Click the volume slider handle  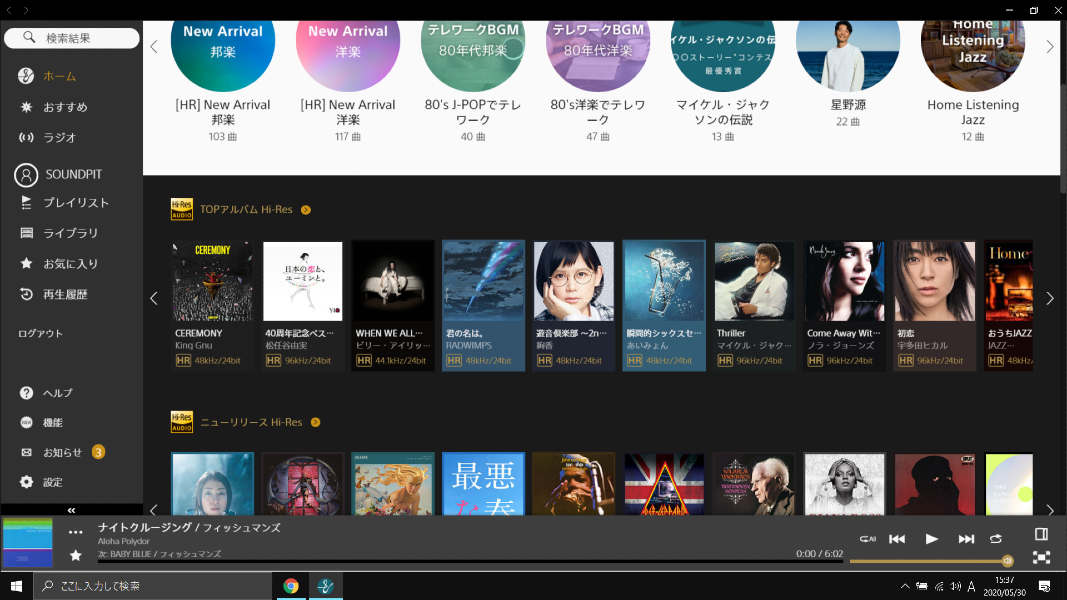click(1007, 561)
